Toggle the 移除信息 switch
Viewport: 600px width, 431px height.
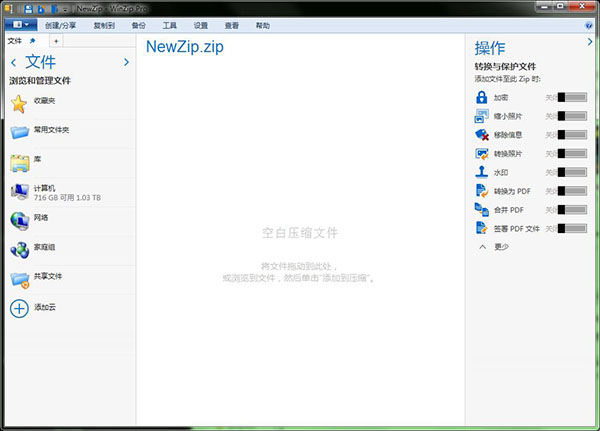point(572,135)
